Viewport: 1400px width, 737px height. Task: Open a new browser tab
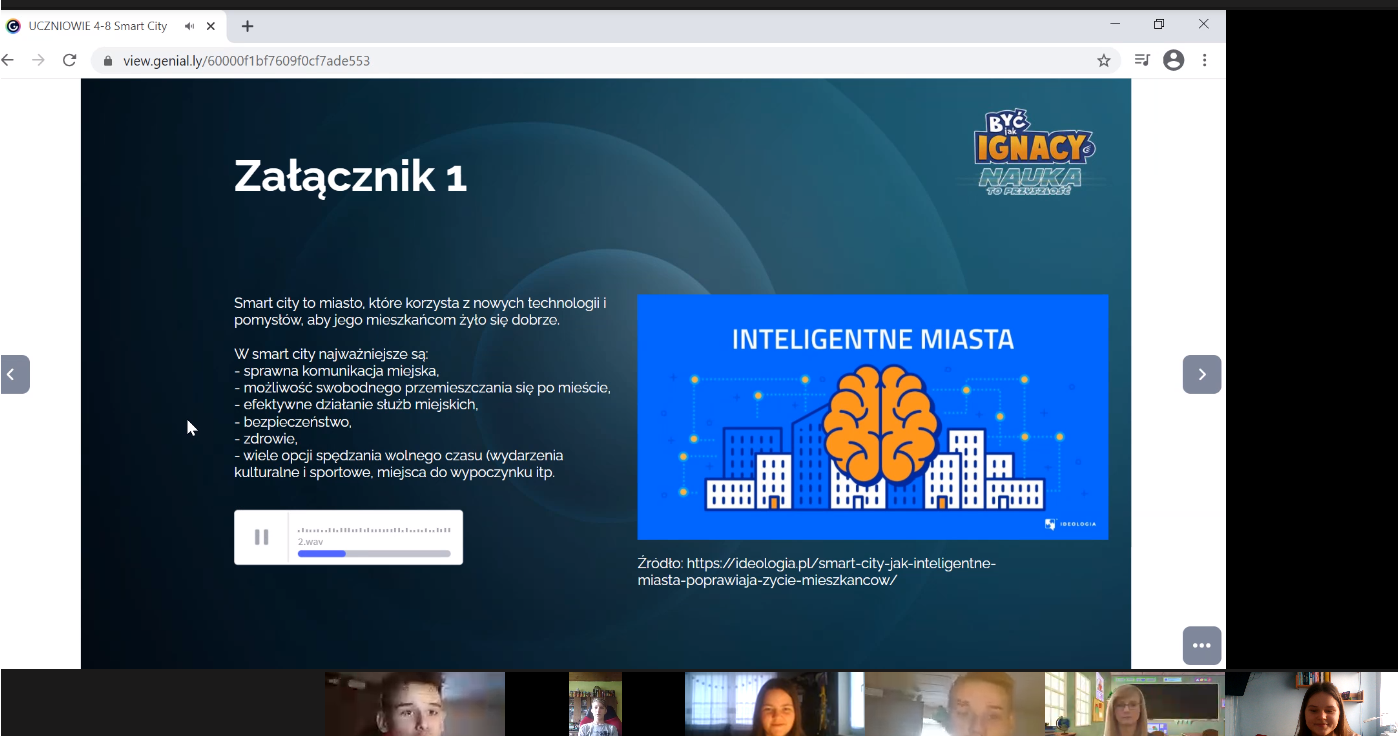click(248, 26)
